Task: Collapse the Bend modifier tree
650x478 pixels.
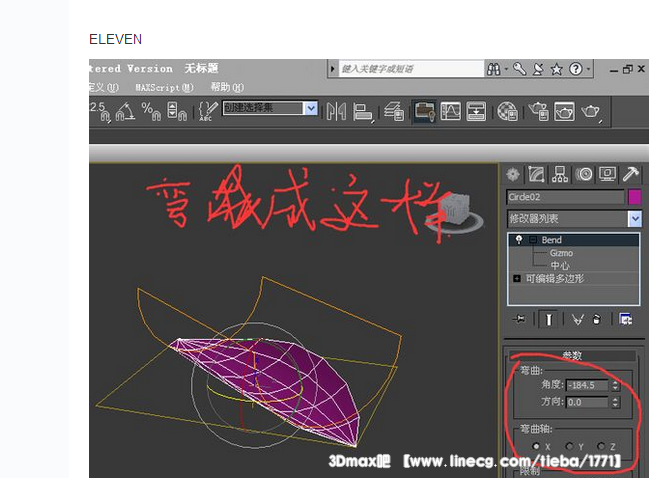Action: pos(533,240)
